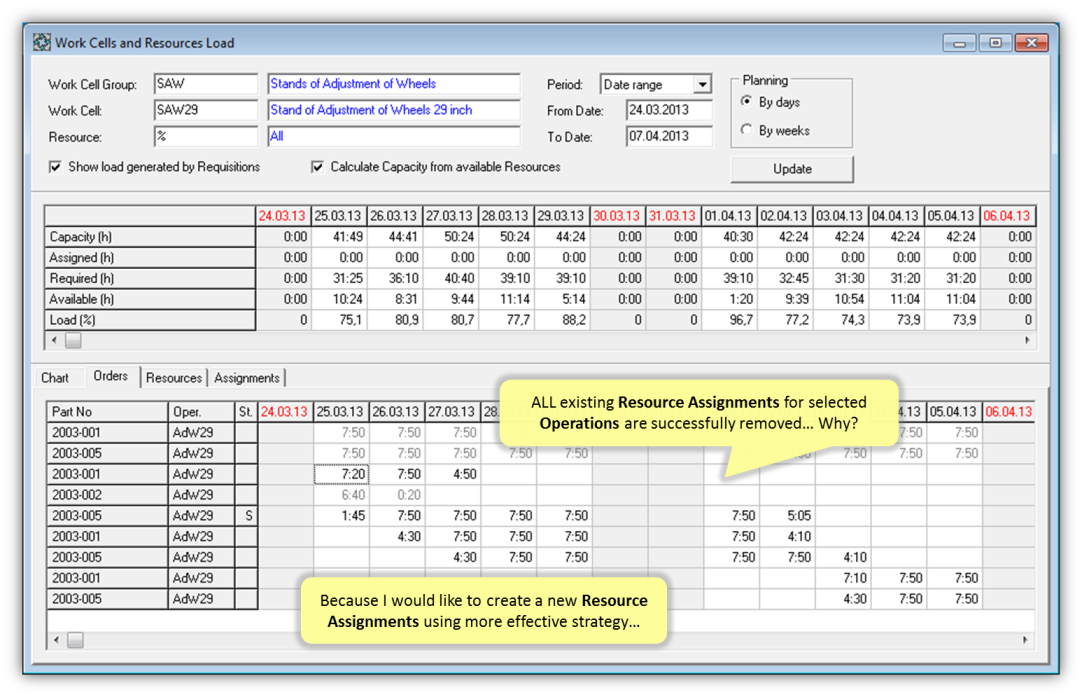Click the upper grid scrollbar thumb
The height and width of the screenshot is (697, 1082).
pos(73,340)
